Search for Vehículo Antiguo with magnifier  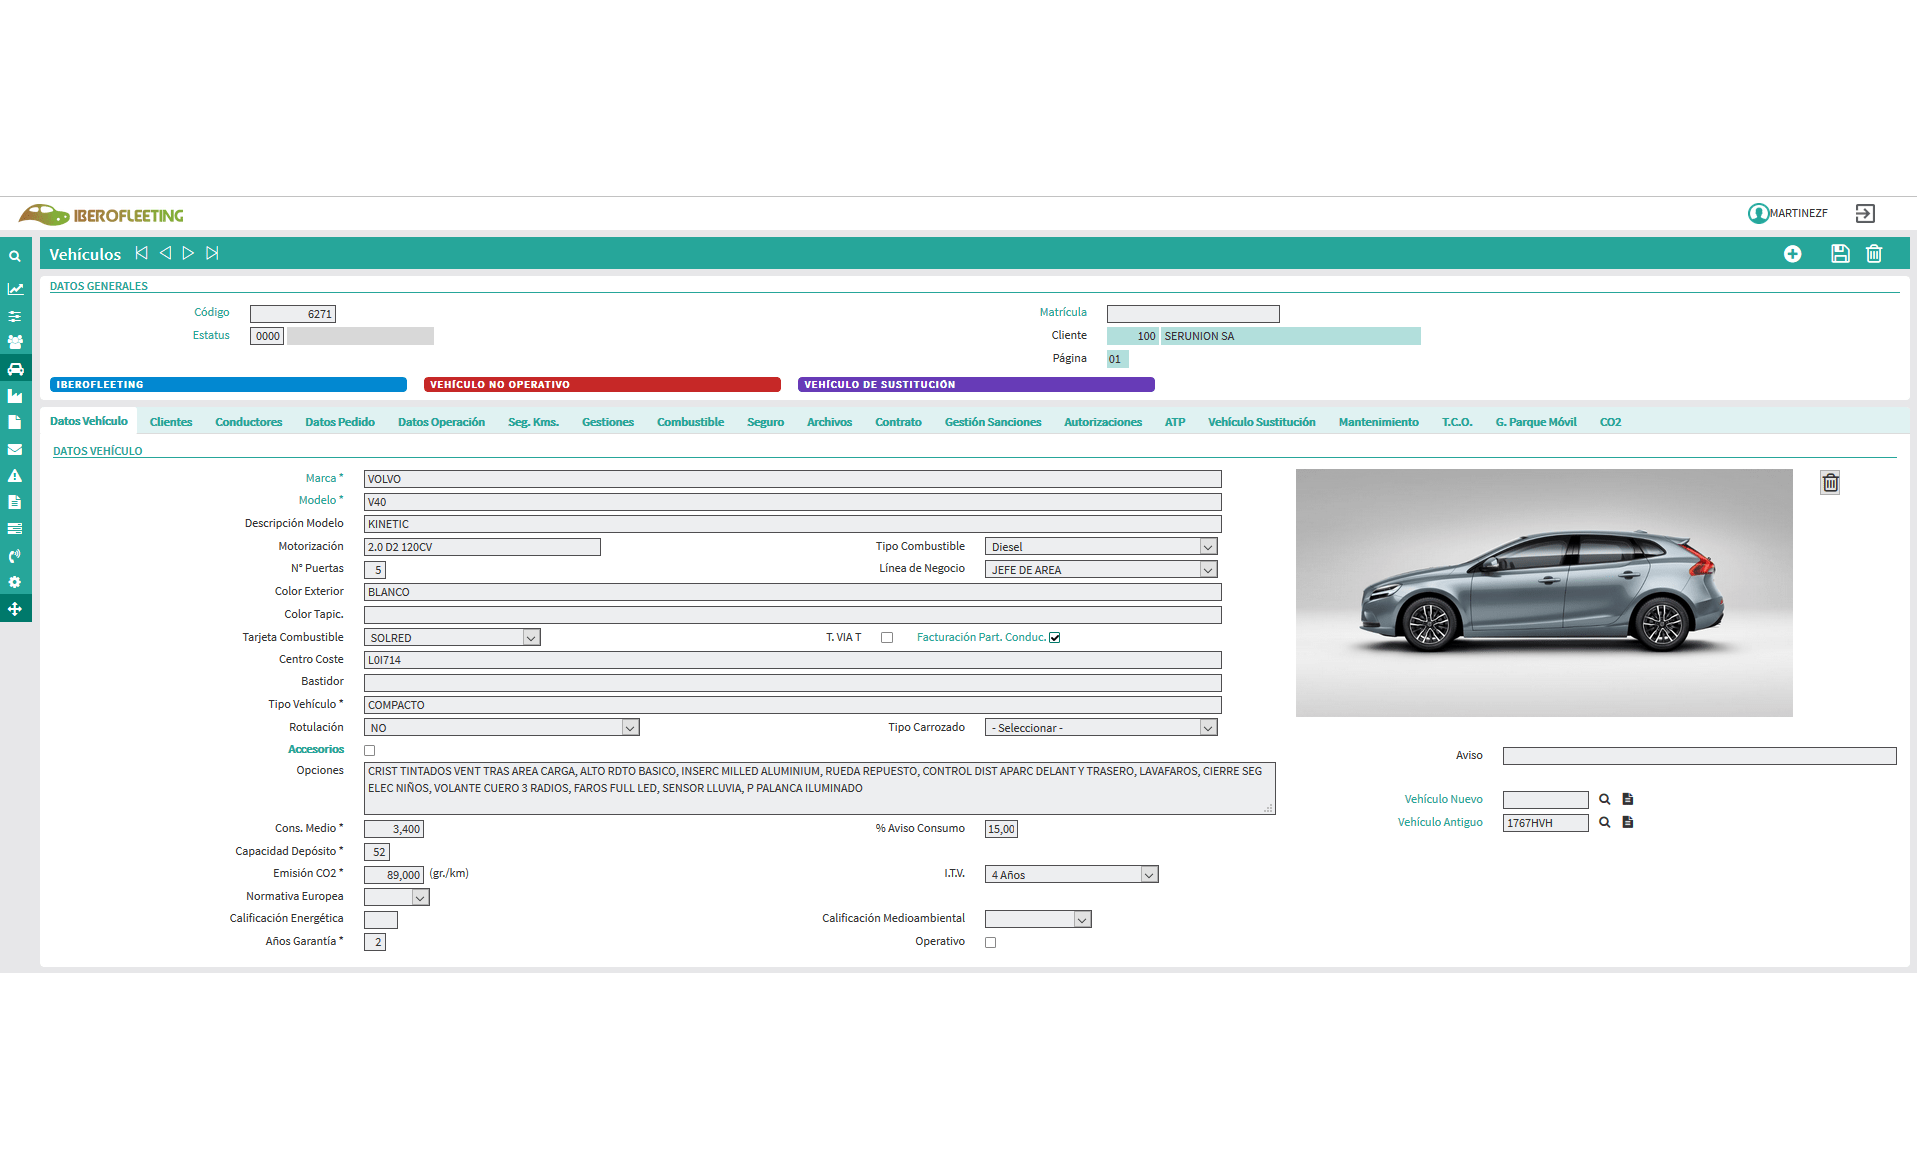(x=1605, y=822)
